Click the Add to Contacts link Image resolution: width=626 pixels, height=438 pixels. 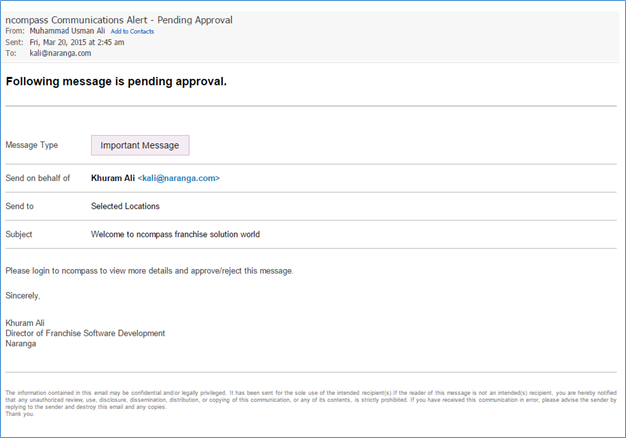(132, 32)
